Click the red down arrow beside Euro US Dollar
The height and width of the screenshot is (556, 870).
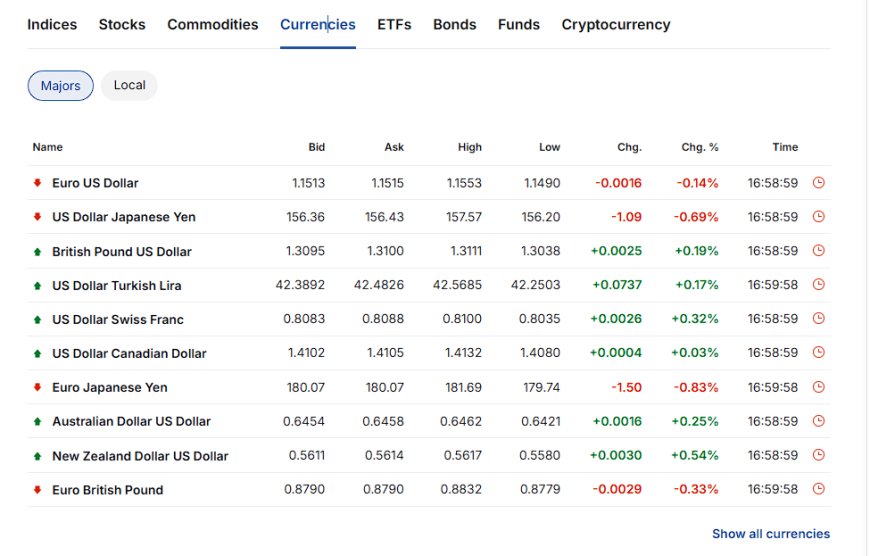point(37,183)
